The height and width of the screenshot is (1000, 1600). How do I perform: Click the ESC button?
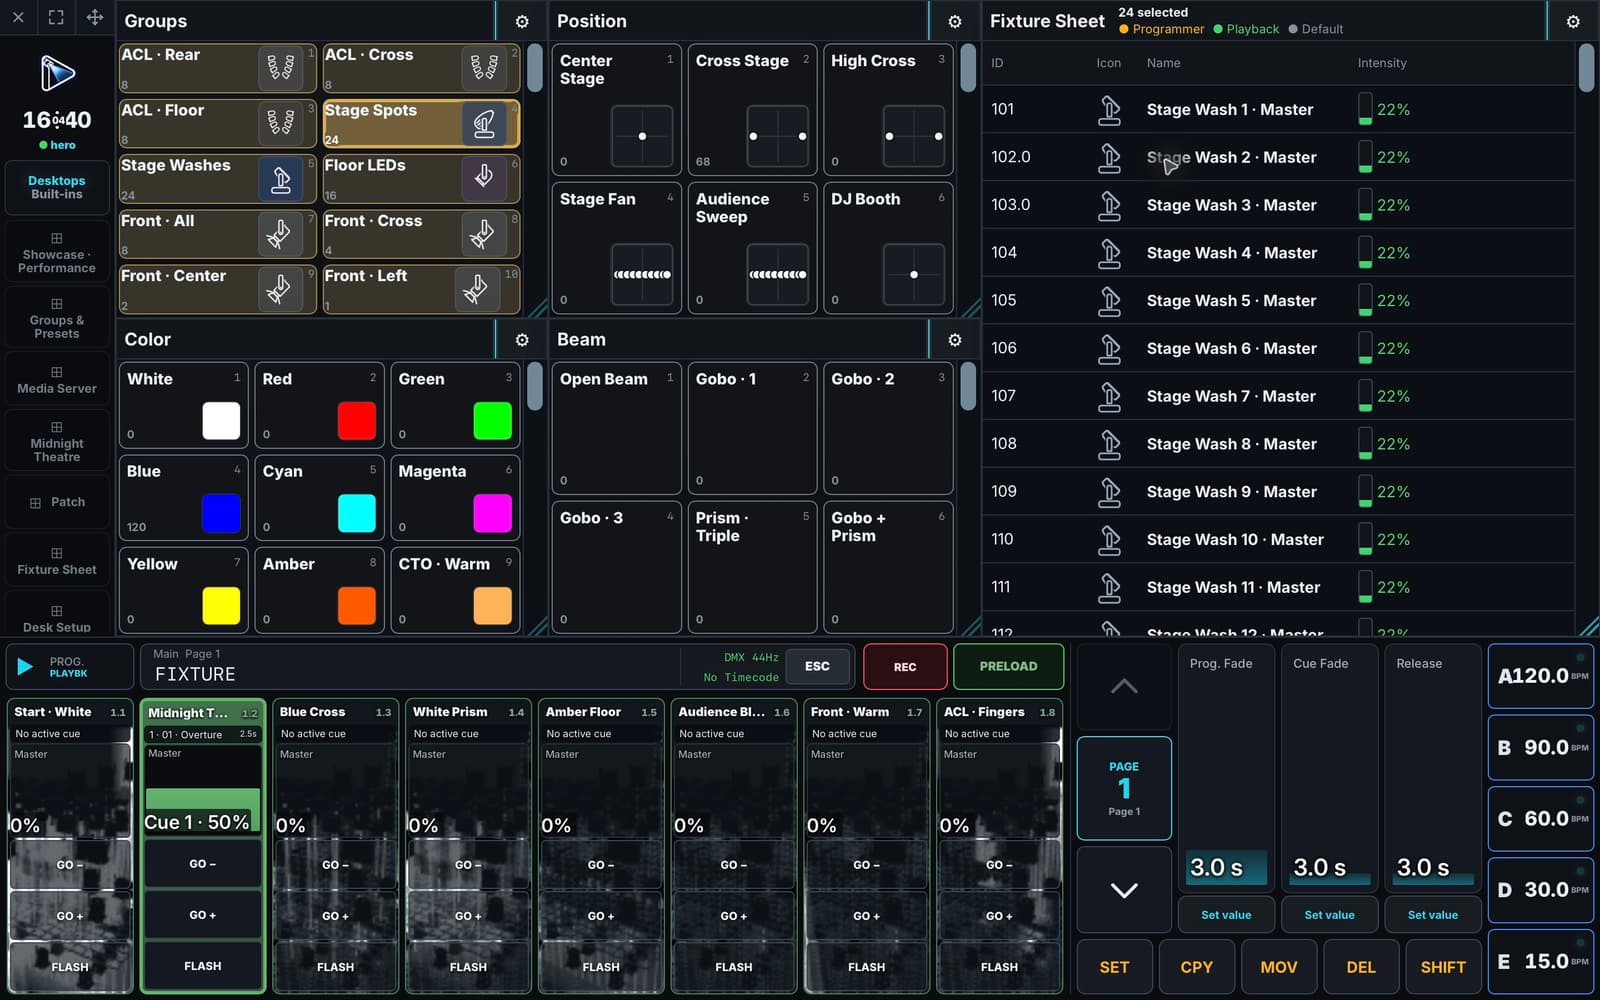point(817,666)
